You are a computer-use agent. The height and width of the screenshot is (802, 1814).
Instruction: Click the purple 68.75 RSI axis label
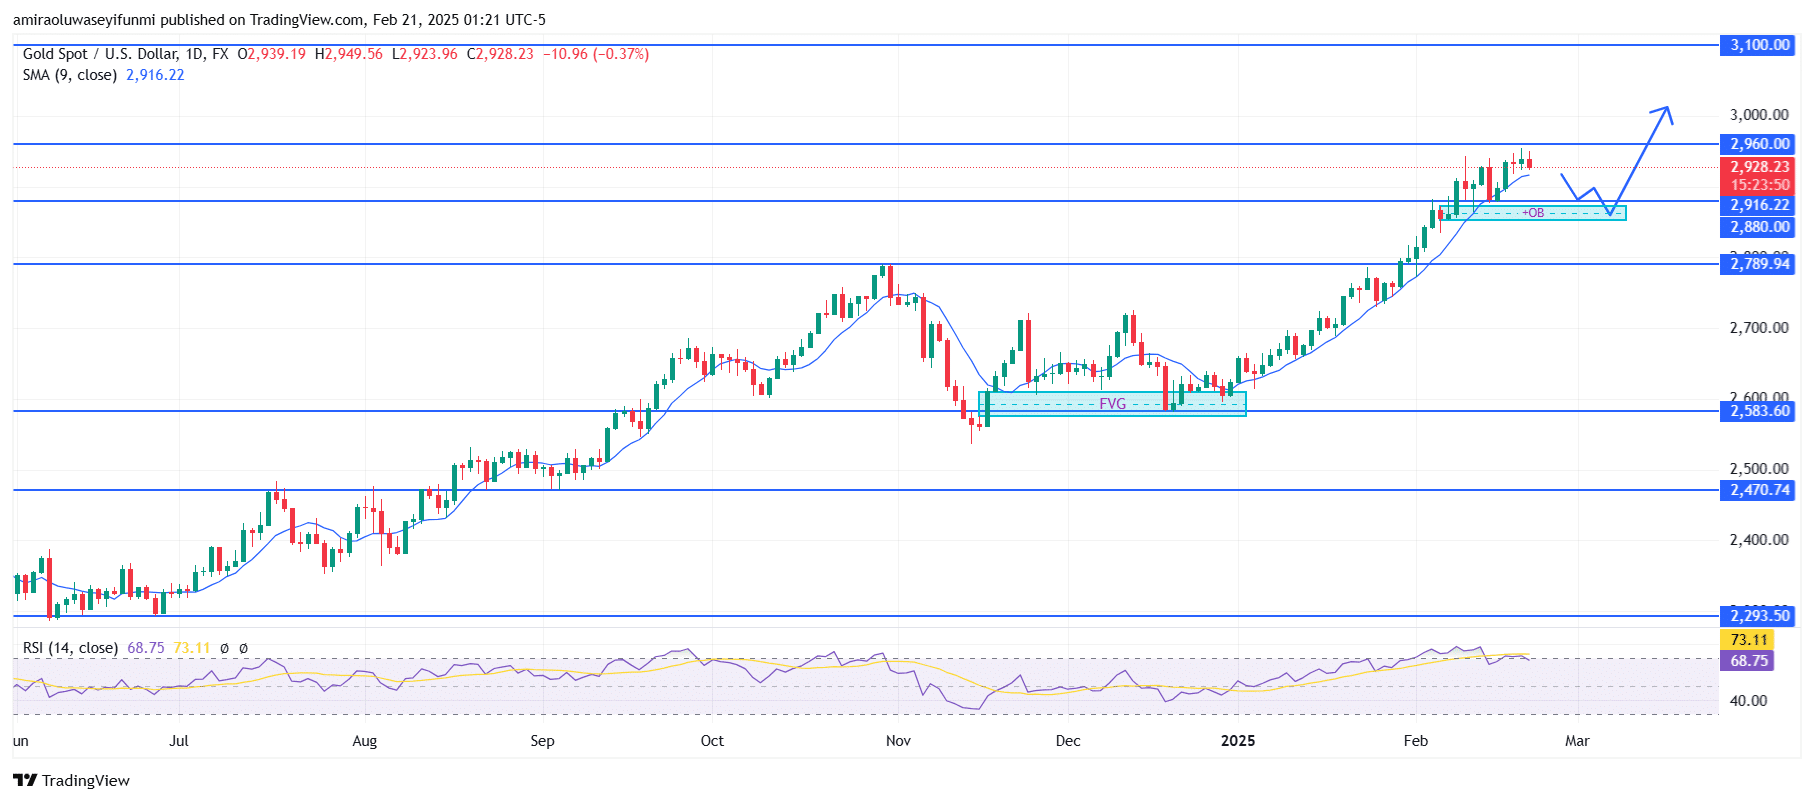[x=1747, y=661]
